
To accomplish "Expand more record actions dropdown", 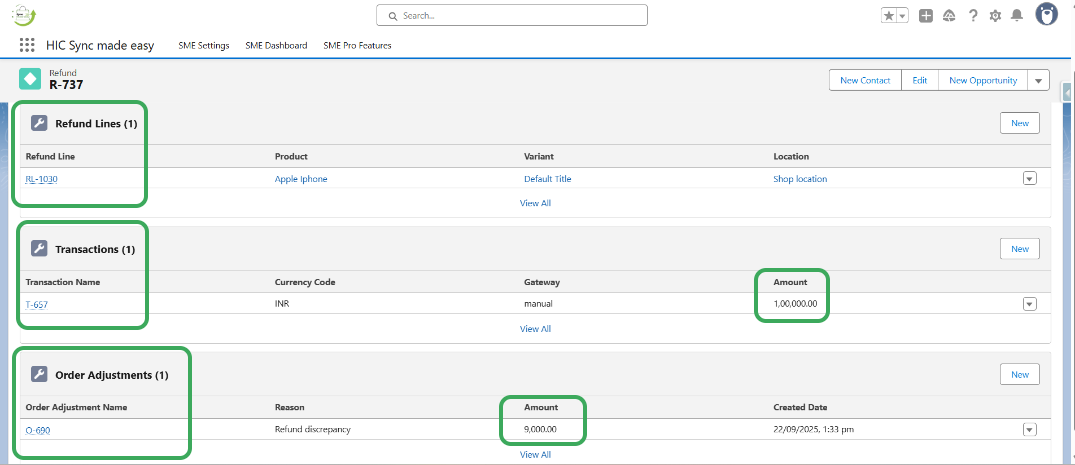I will click(1038, 81).
